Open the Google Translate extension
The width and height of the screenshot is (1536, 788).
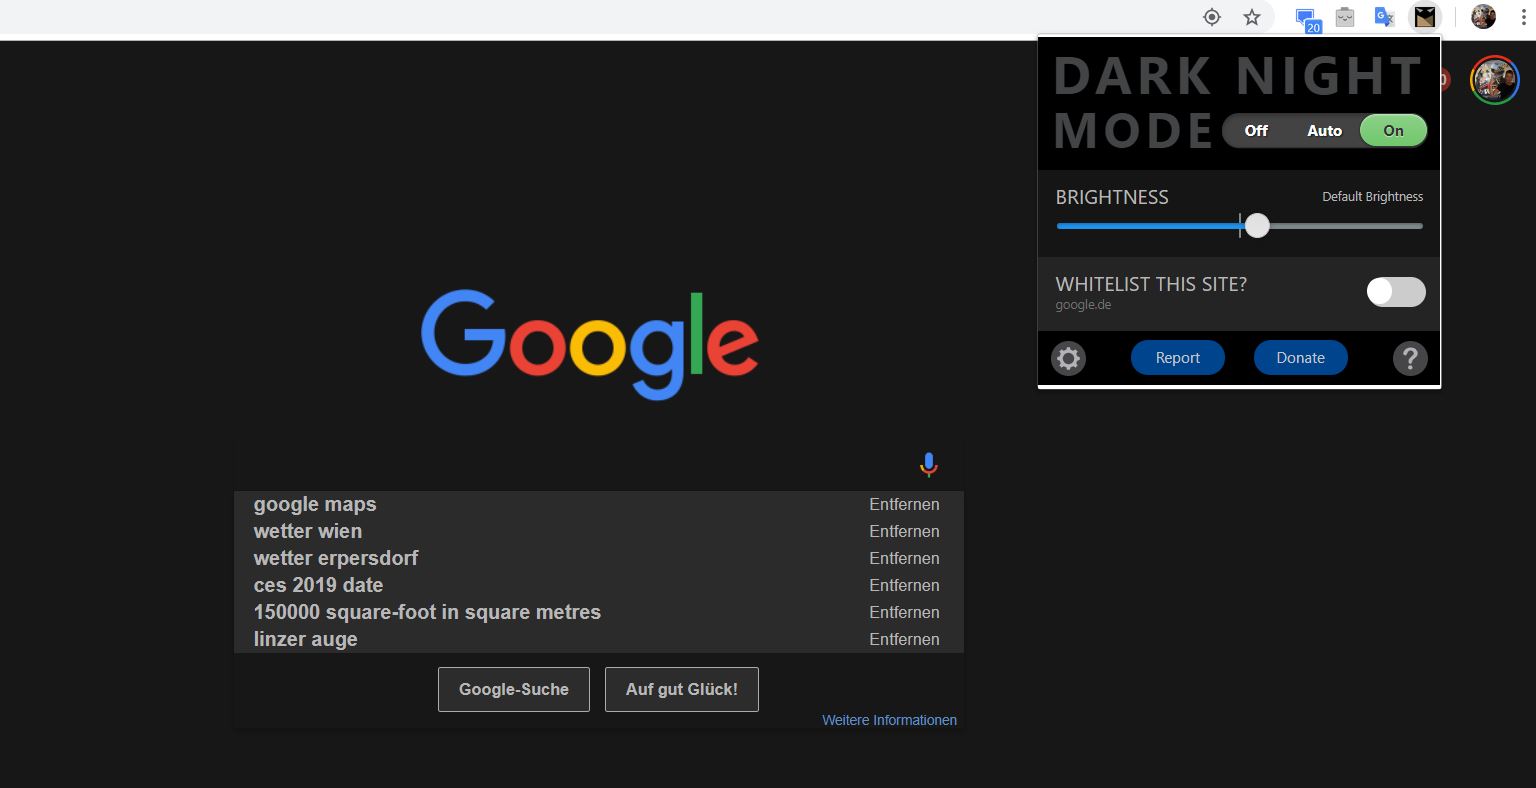(x=1384, y=17)
